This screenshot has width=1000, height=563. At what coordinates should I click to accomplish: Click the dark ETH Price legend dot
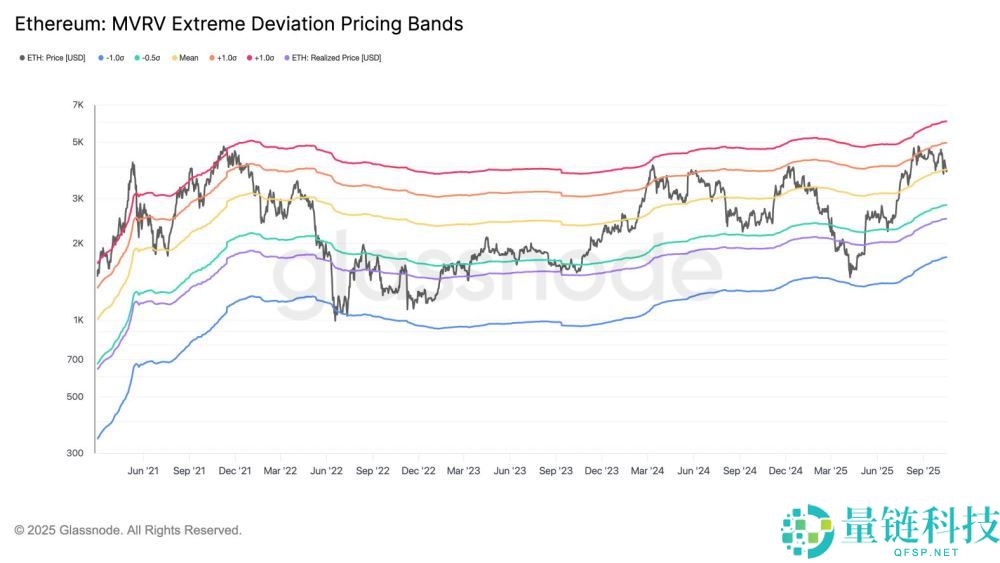22,58
